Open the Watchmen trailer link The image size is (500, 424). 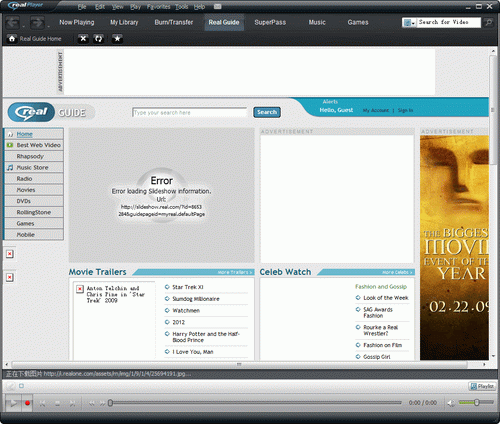coord(186,310)
